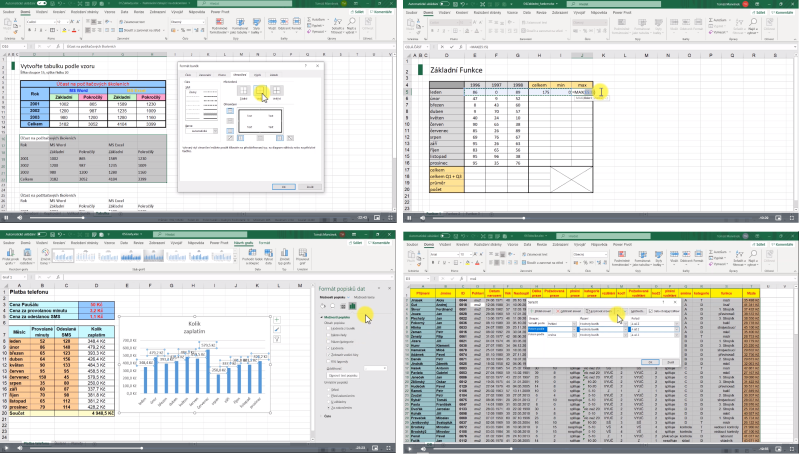This screenshot has height=454, width=799.
Task: Click OK in the sort dialog
Action: tap(650, 362)
